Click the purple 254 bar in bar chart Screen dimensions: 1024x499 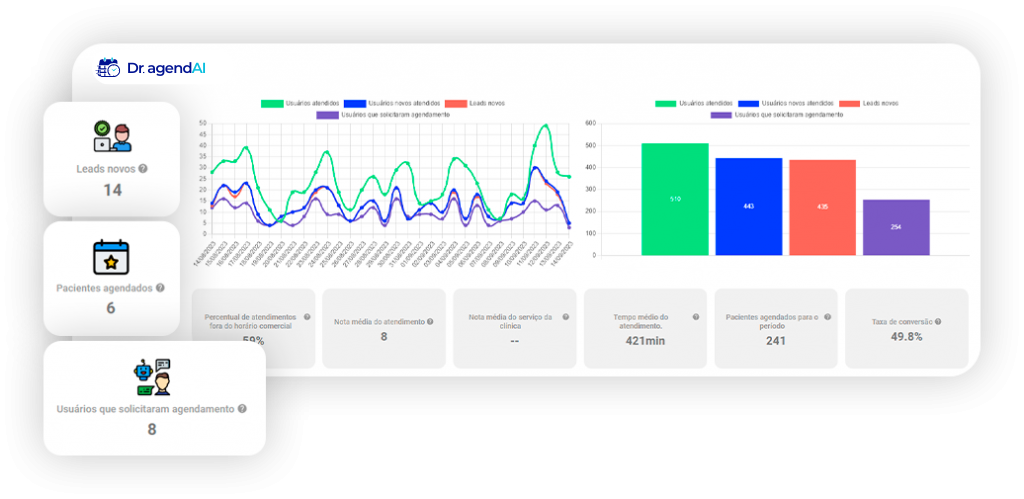(x=896, y=227)
